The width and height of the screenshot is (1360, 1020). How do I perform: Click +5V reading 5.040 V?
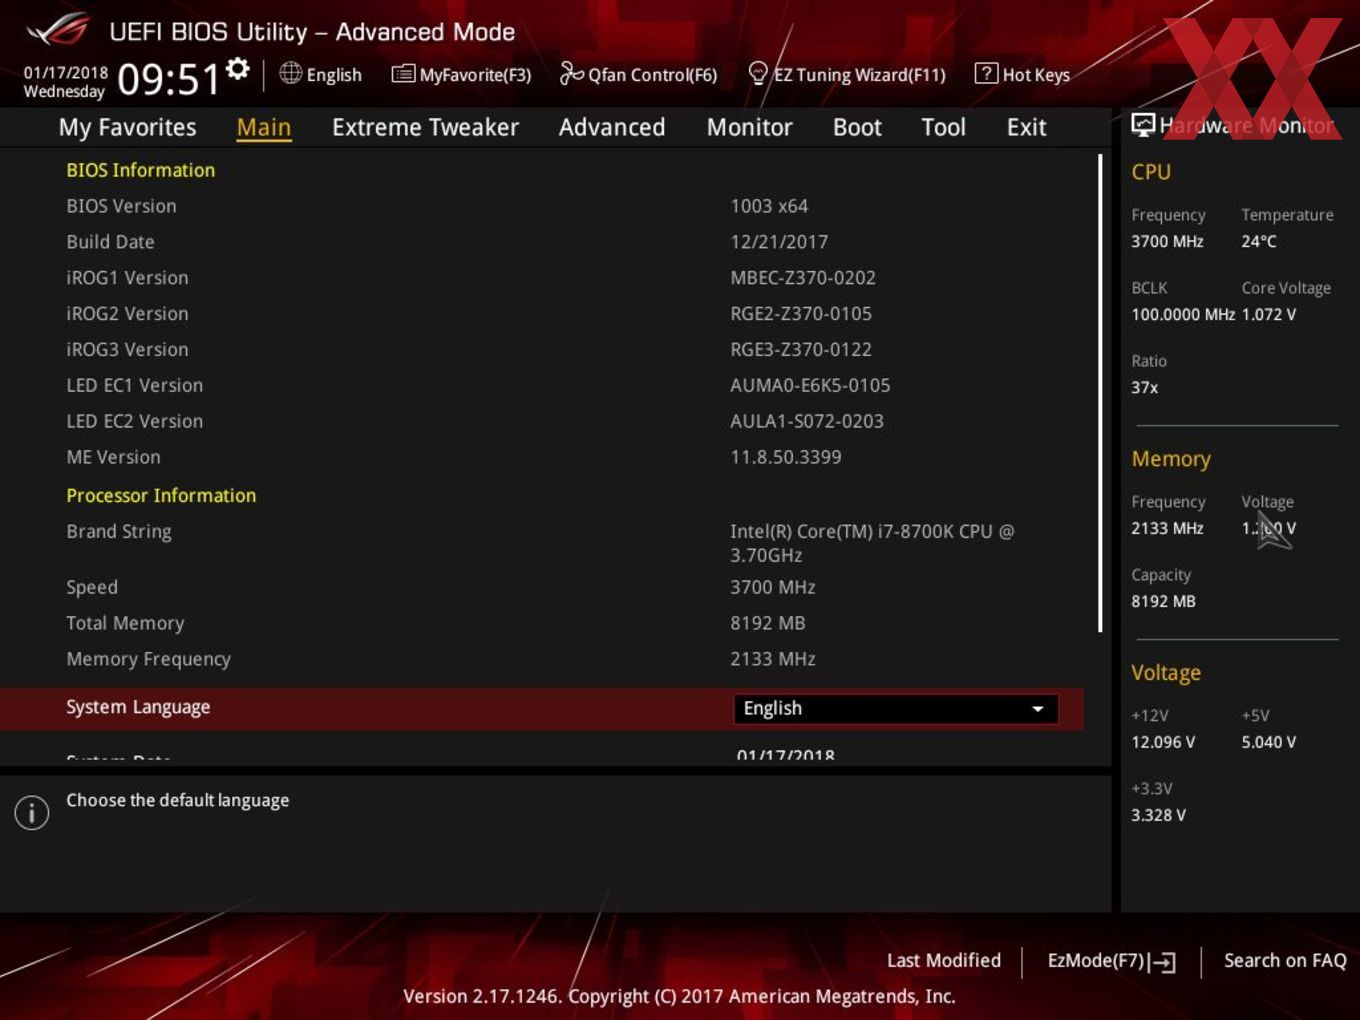1269,743
